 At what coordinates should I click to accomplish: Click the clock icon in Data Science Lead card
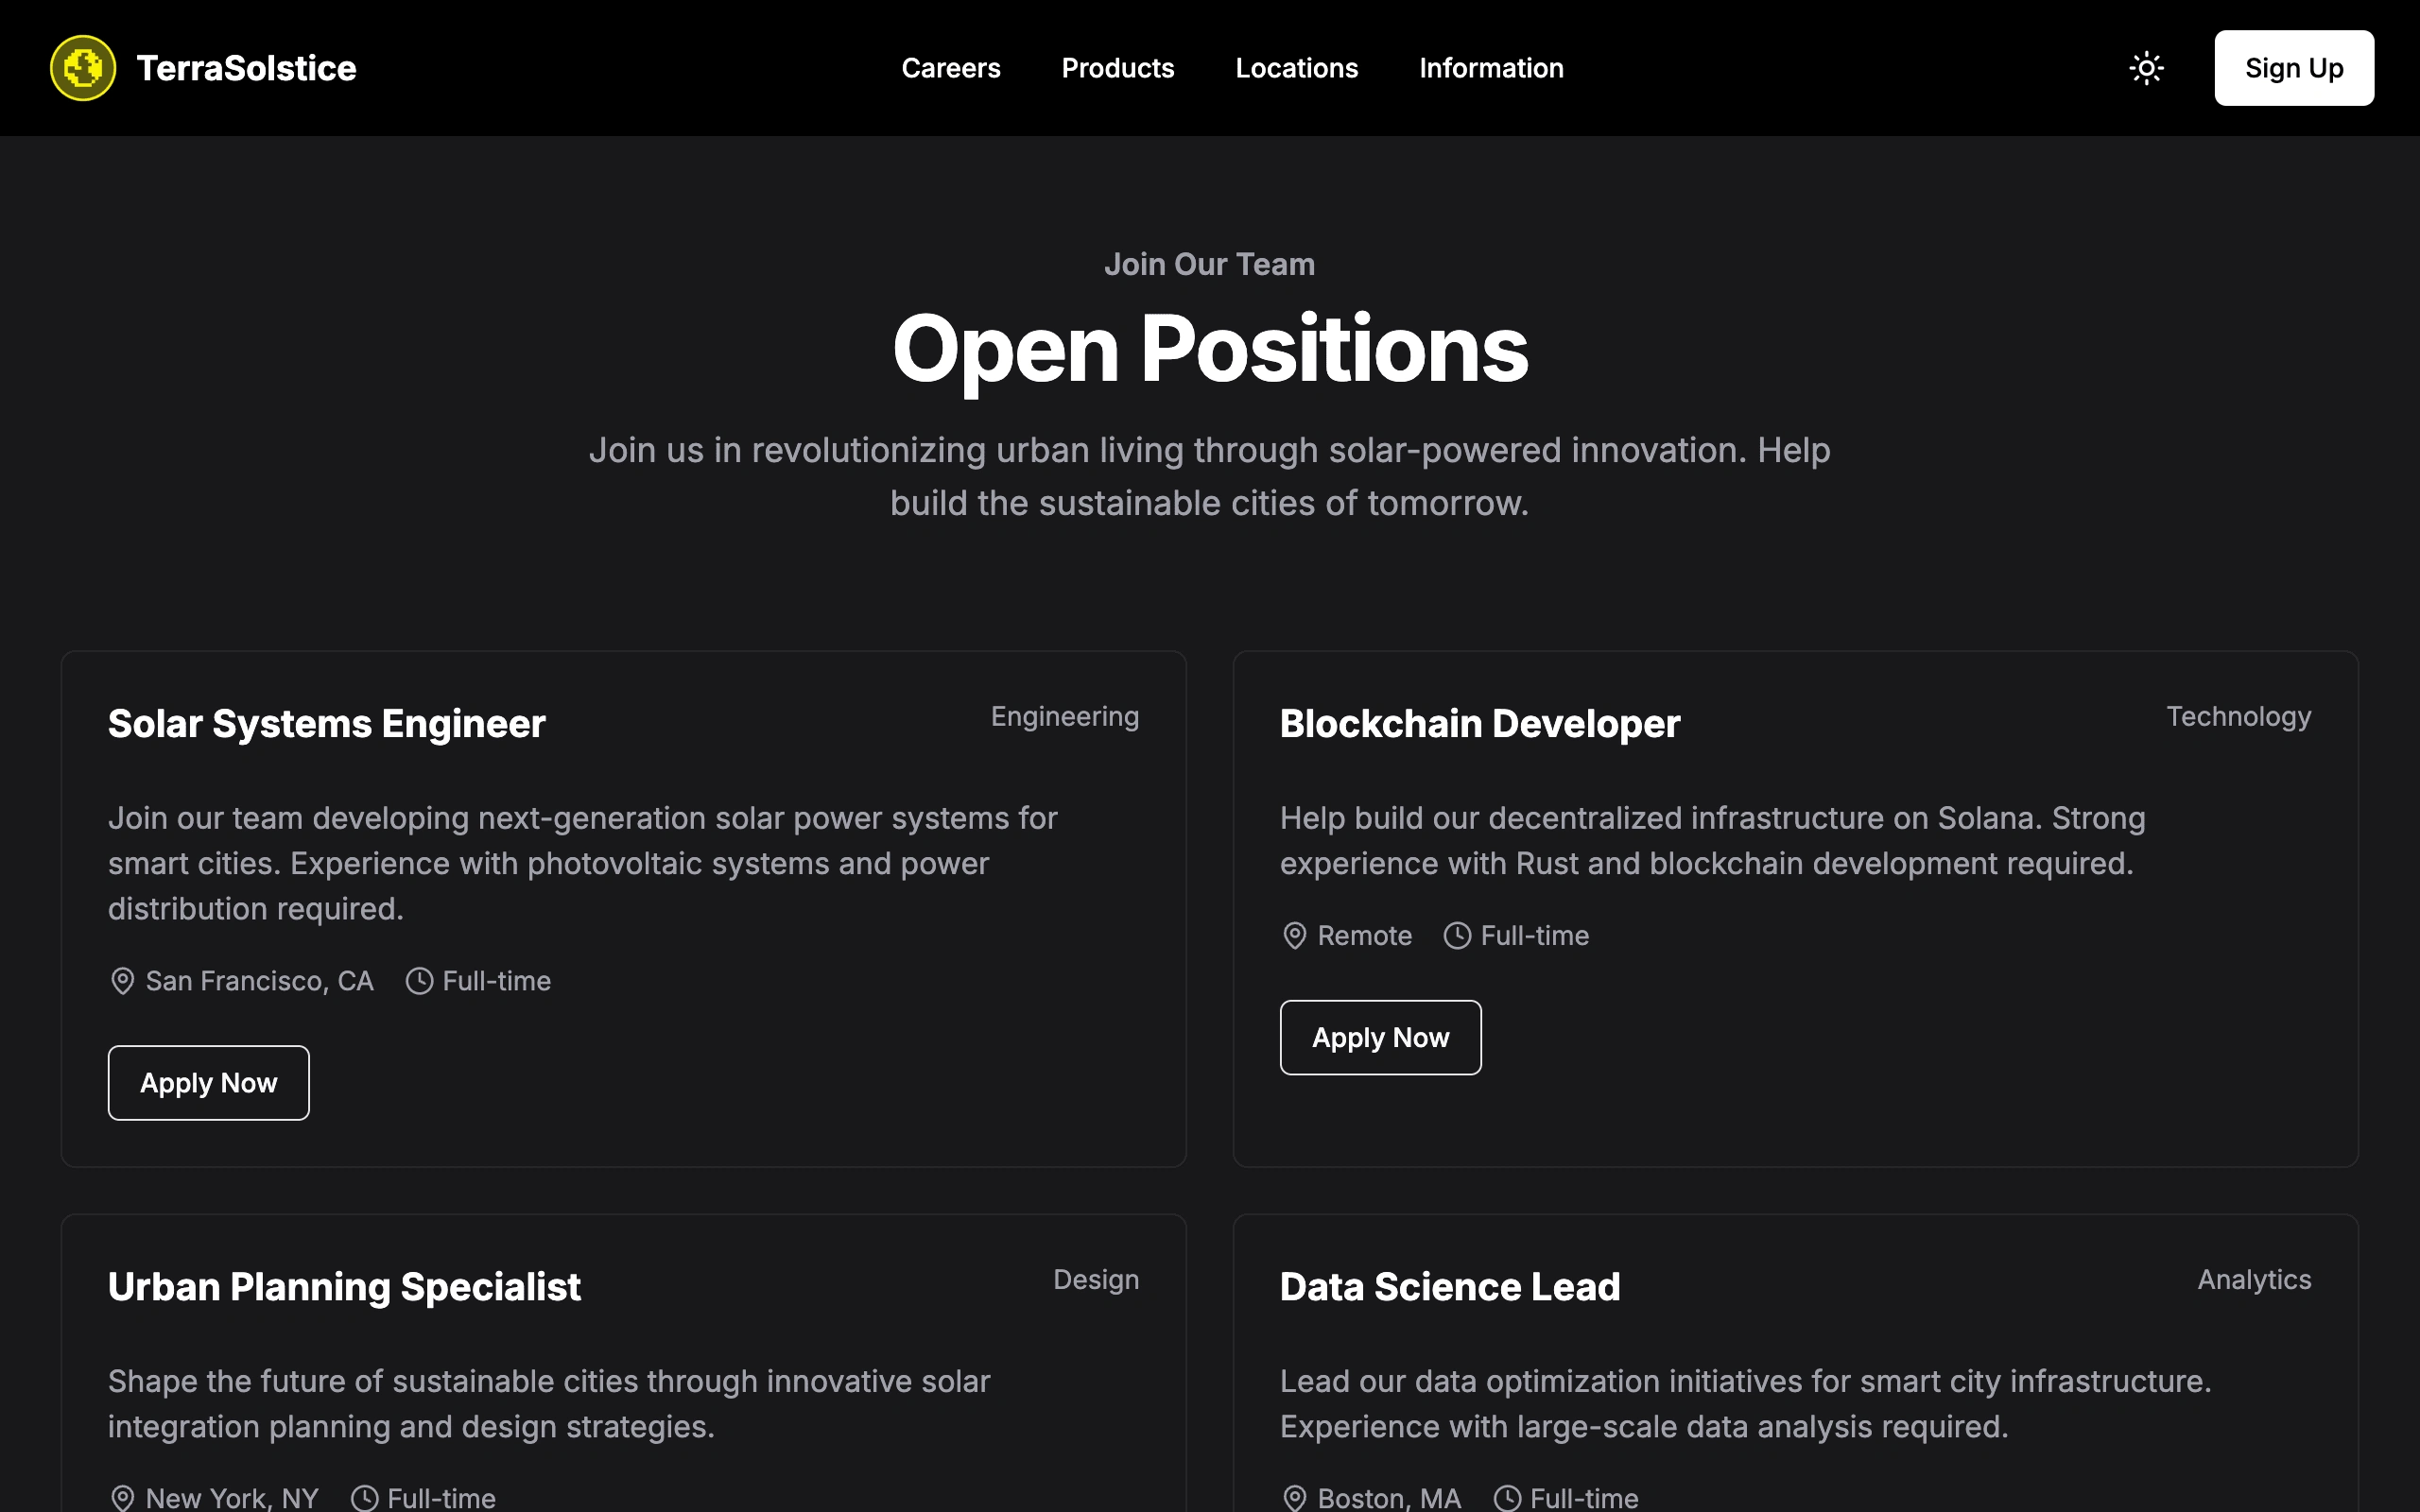click(x=1507, y=1498)
